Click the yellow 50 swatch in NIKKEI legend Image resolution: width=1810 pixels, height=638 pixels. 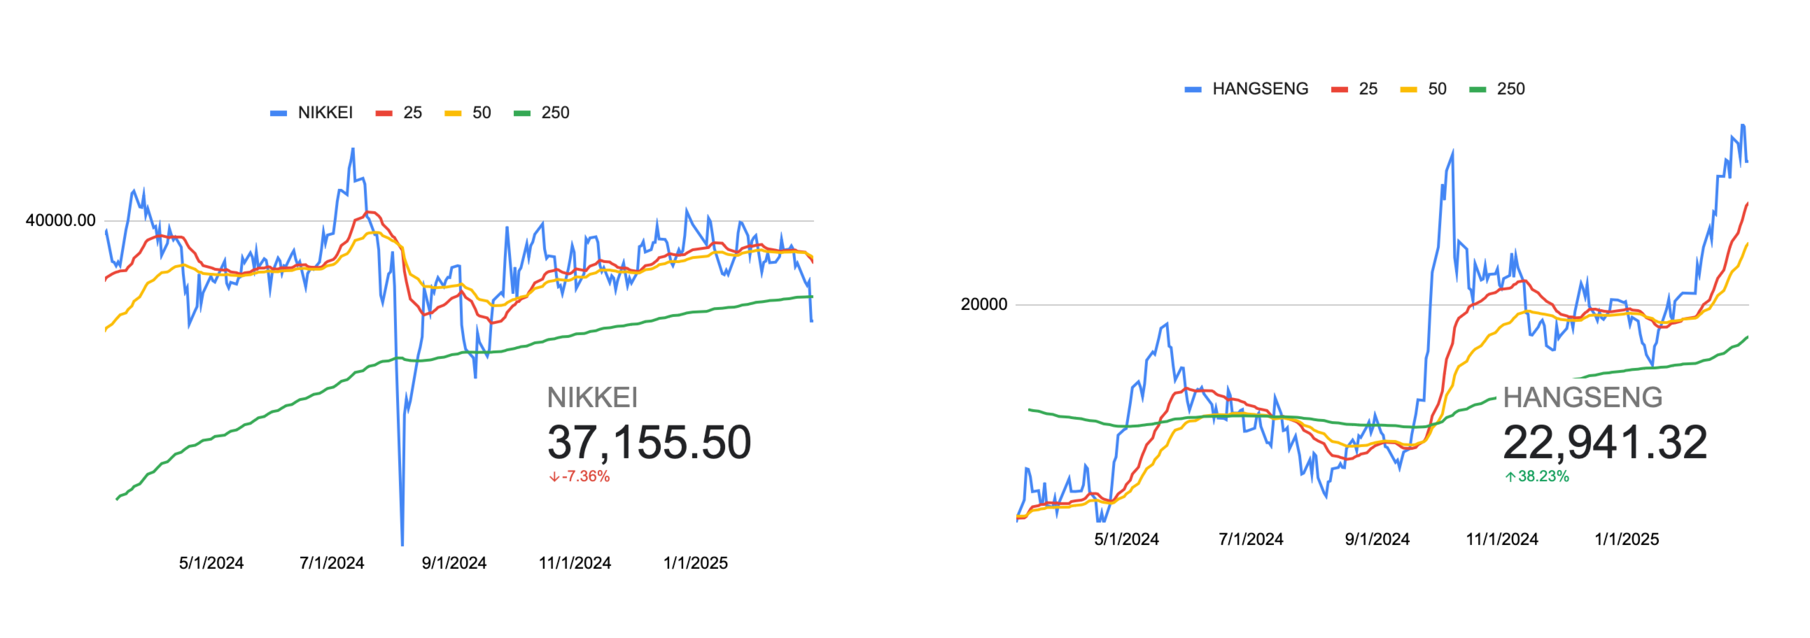point(453,114)
